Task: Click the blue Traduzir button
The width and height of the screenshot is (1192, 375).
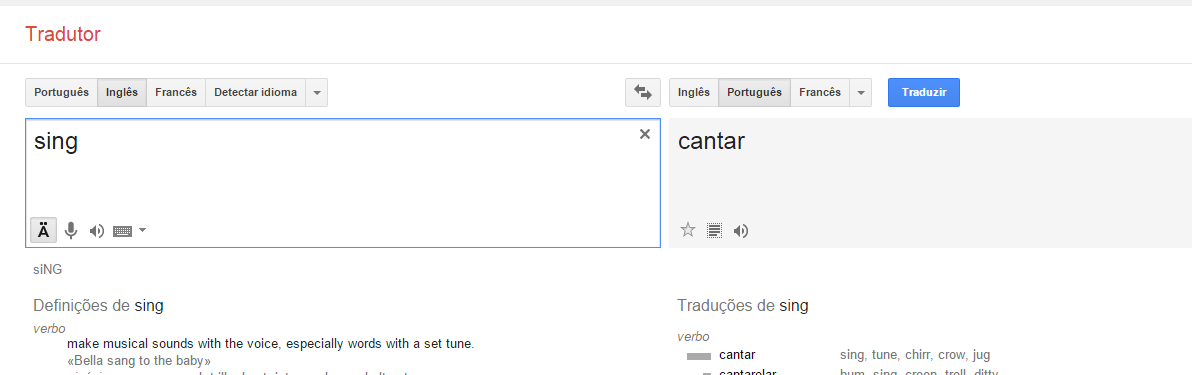Action: (x=924, y=93)
